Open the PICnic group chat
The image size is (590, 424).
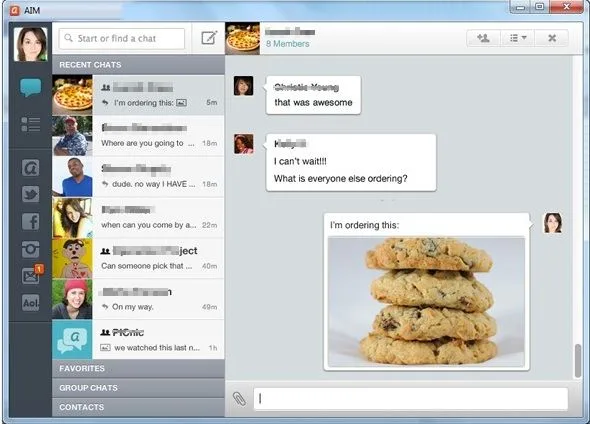tap(138, 339)
